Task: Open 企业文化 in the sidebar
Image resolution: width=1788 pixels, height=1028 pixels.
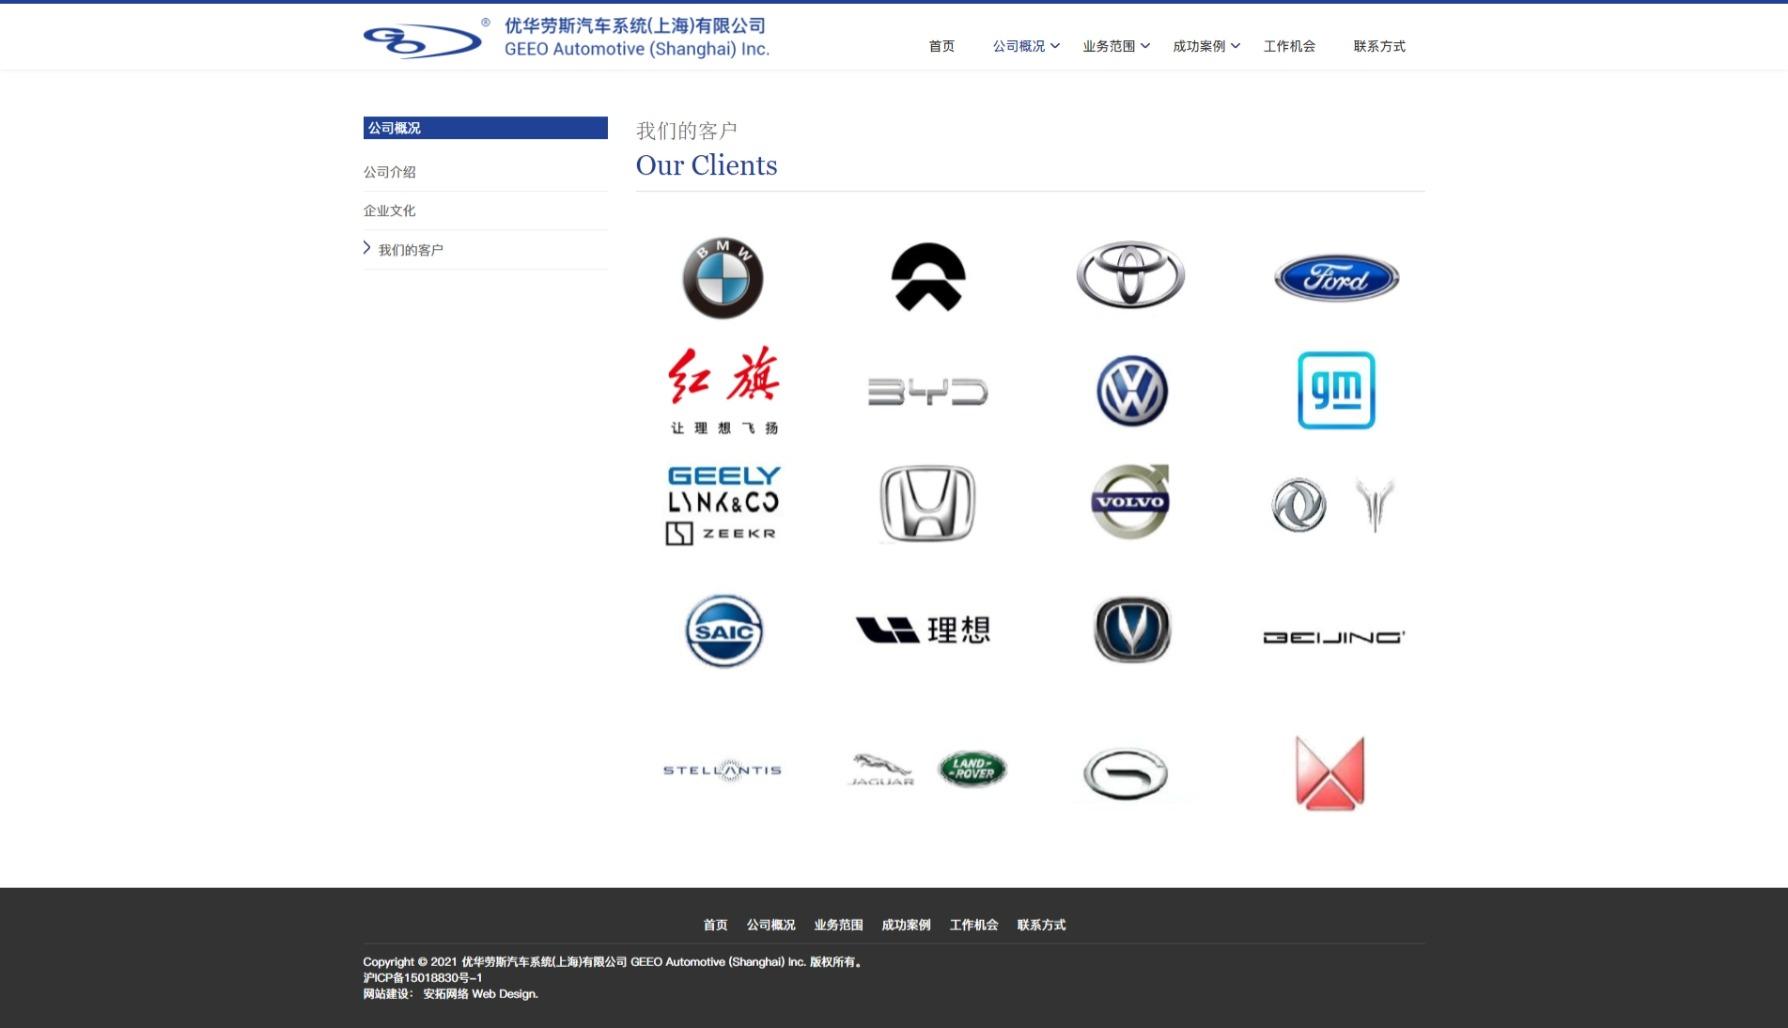Action: point(389,211)
